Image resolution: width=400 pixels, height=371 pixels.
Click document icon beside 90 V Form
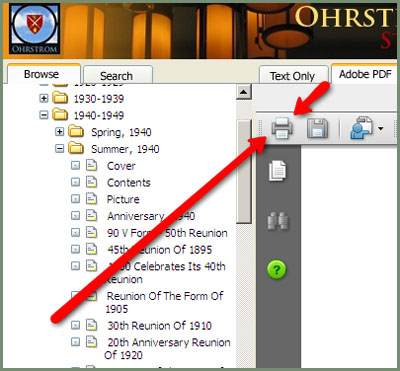(91, 232)
